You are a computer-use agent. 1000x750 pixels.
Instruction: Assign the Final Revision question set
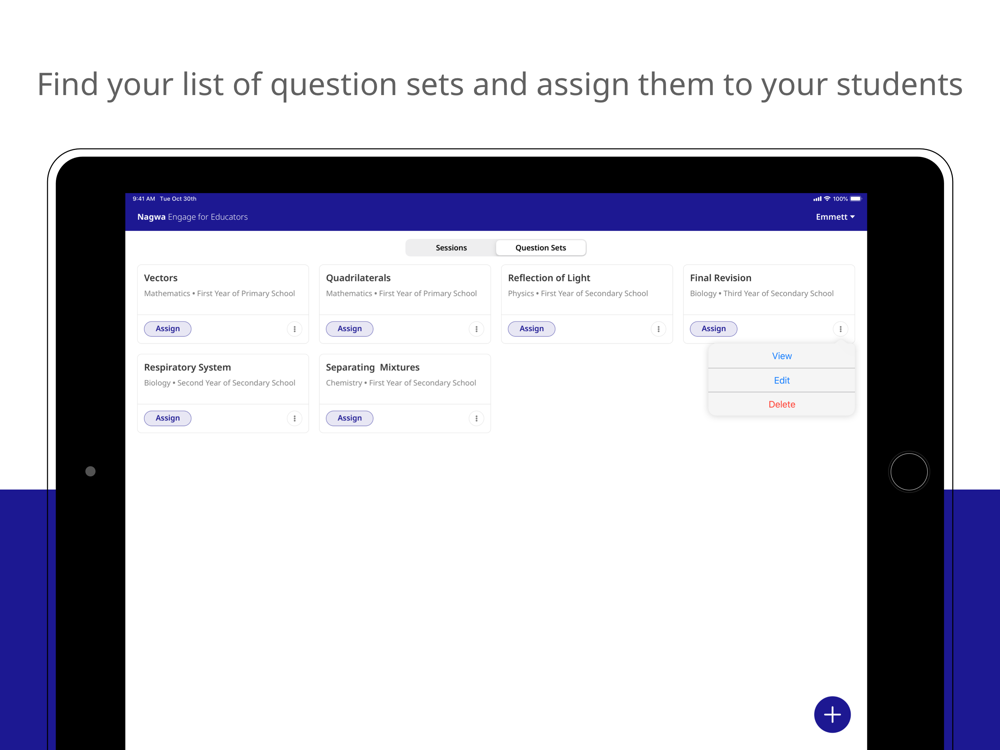pyautogui.click(x=714, y=329)
